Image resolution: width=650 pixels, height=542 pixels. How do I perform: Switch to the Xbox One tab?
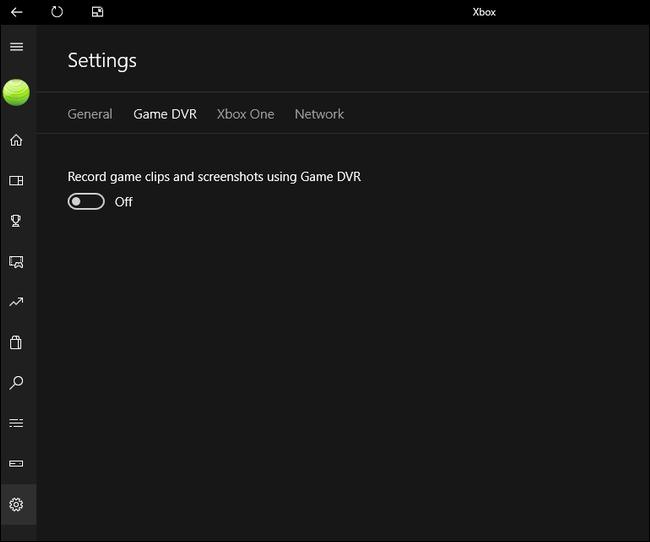point(245,114)
